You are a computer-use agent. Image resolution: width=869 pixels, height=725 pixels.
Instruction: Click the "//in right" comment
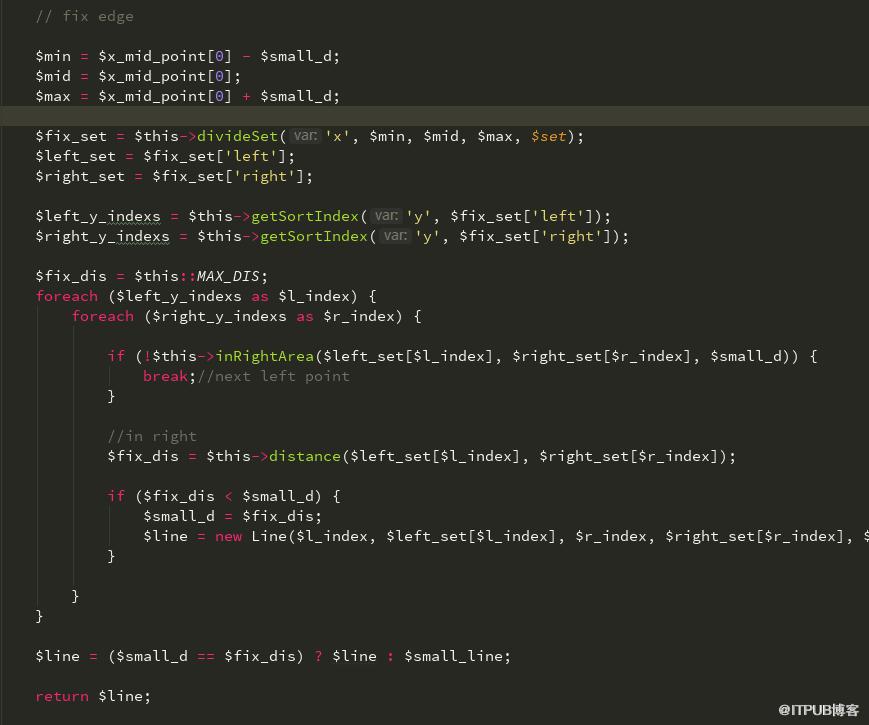coord(152,436)
